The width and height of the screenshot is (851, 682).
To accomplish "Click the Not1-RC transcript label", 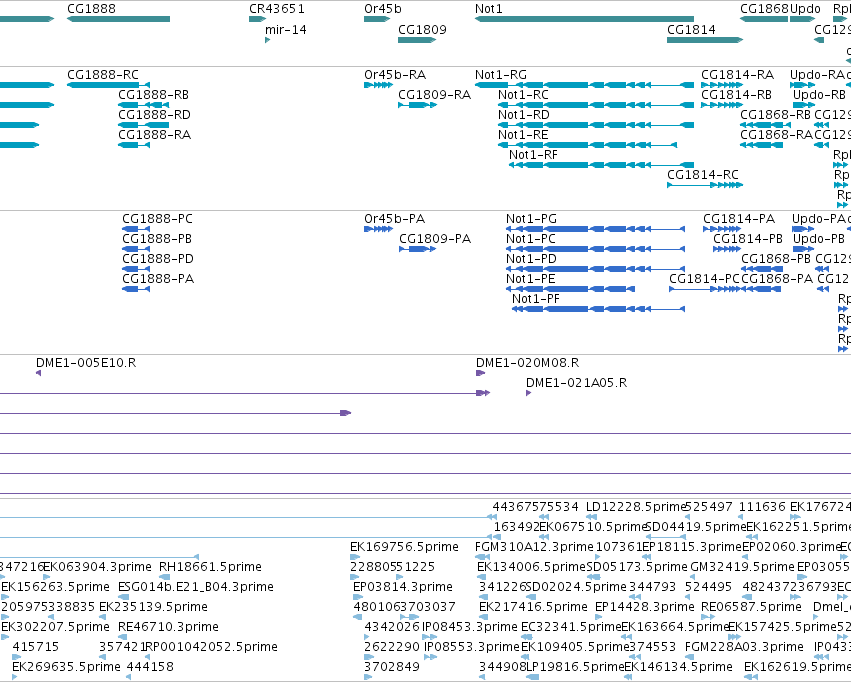I will (x=523, y=94).
